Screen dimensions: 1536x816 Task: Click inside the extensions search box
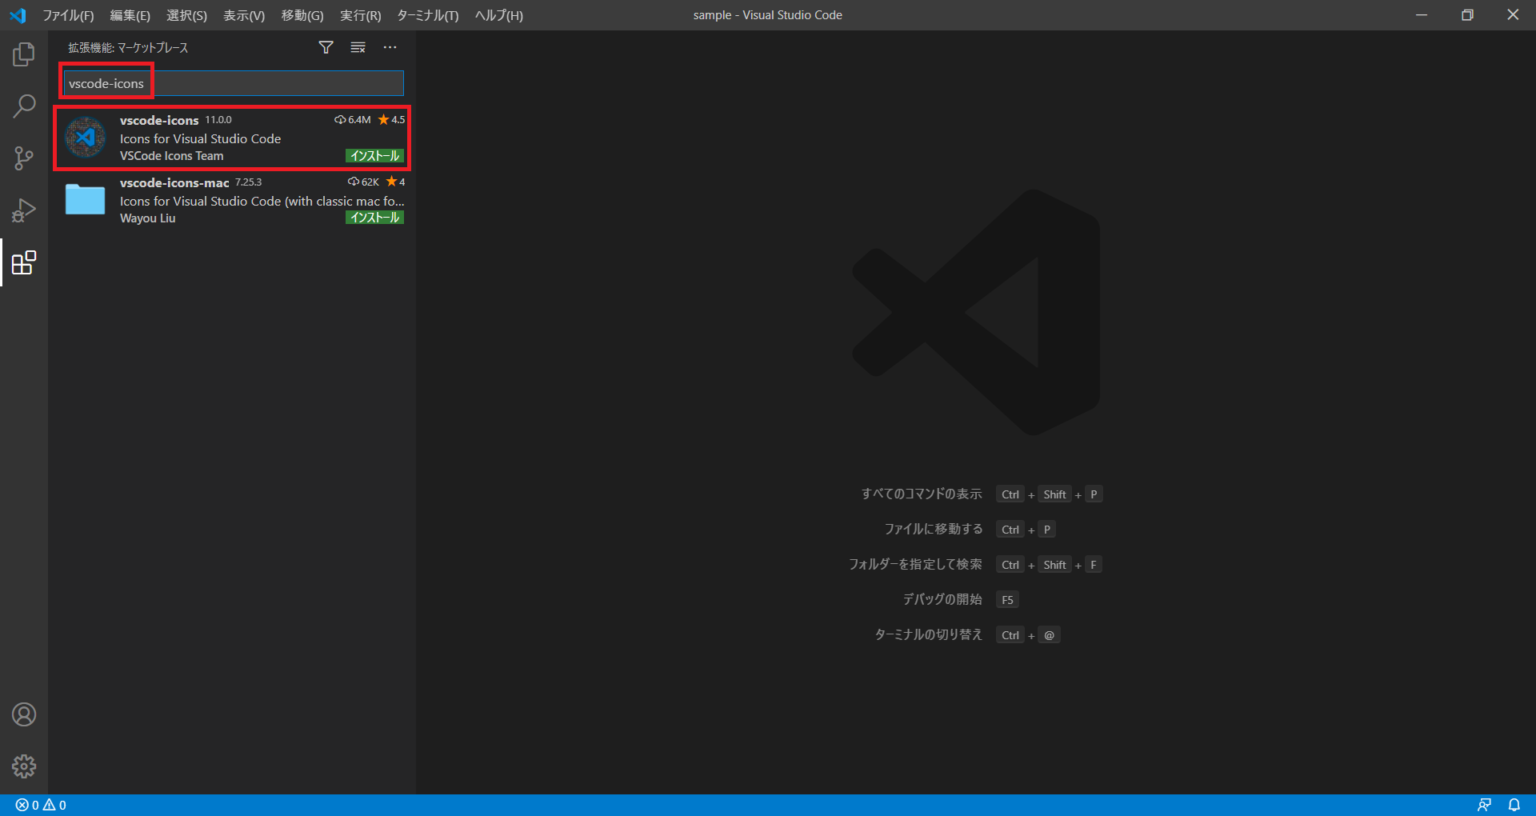tap(230, 83)
